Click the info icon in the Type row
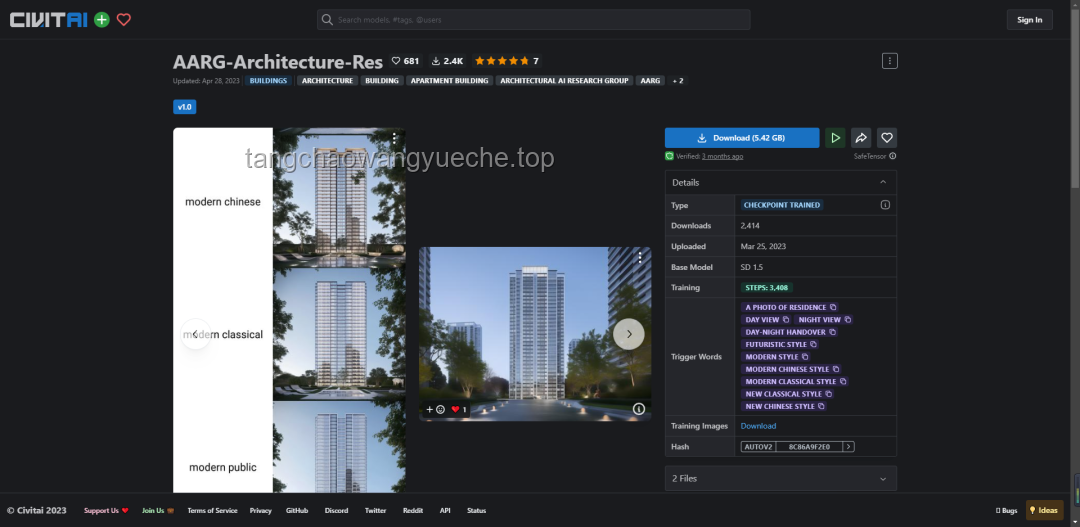 pos(885,205)
